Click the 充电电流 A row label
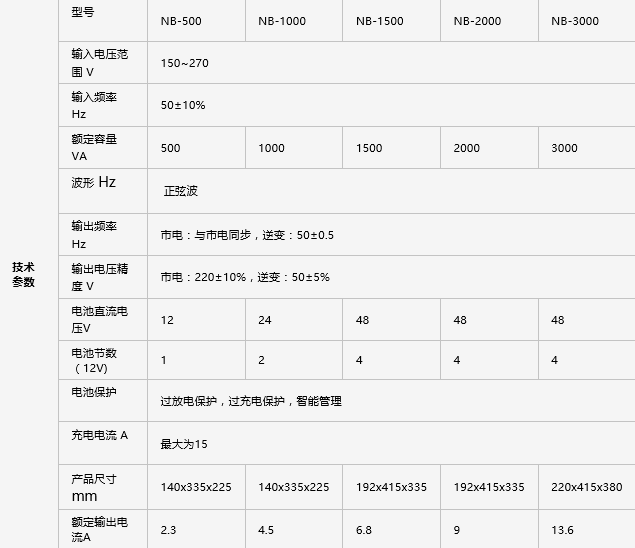This screenshot has width=635, height=548. (99, 435)
